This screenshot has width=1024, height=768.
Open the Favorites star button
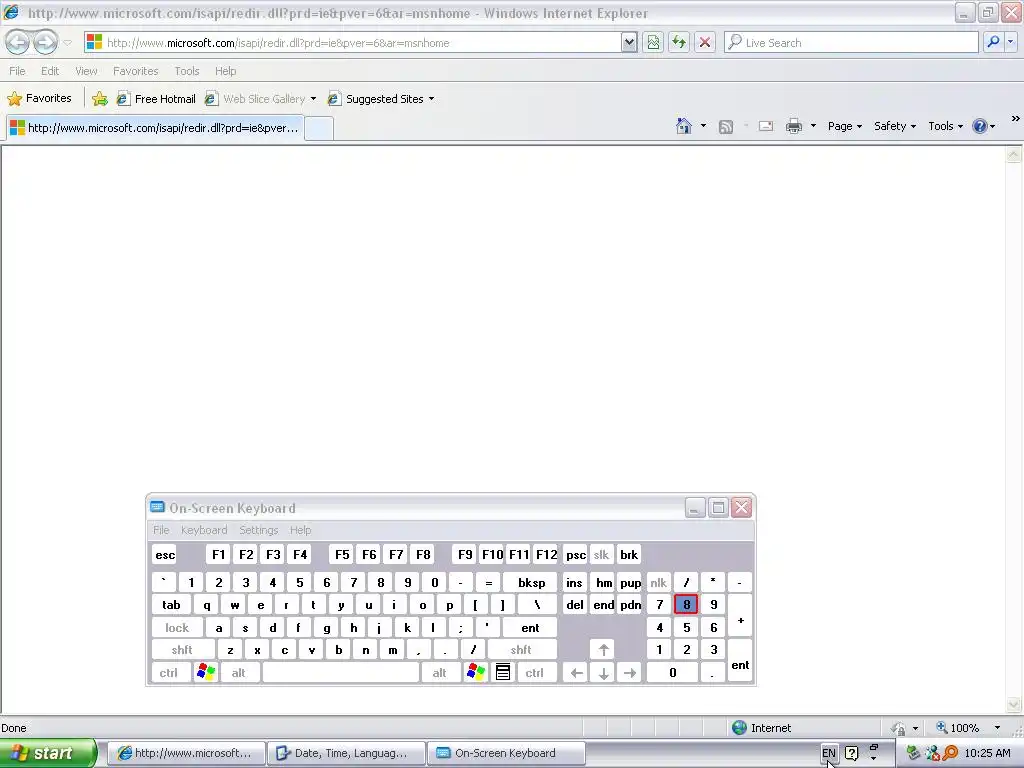[x=39, y=99]
